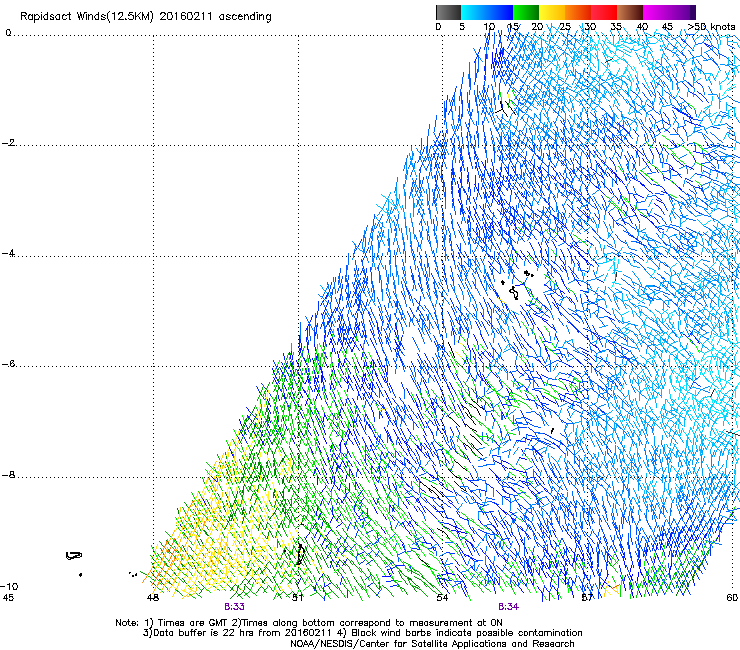Viewport: 740px width, 650px height.
Task: Click the '>50 knots' legend label
Action: point(711,27)
